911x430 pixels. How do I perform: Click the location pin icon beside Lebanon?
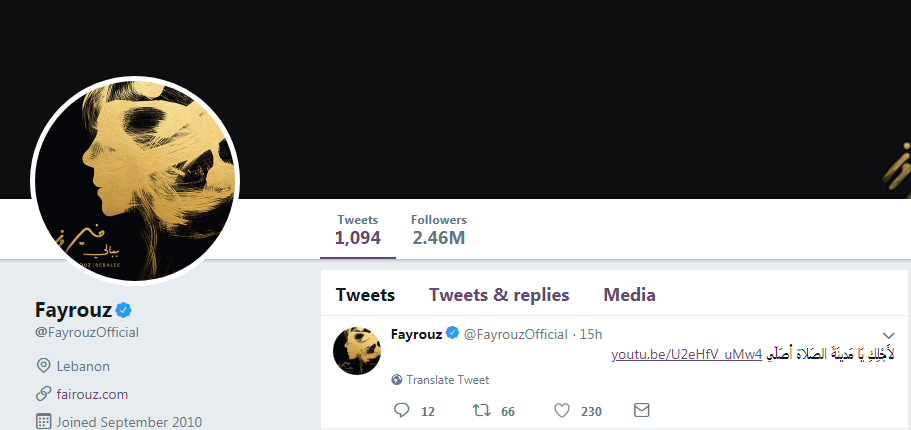pos(43,366)
